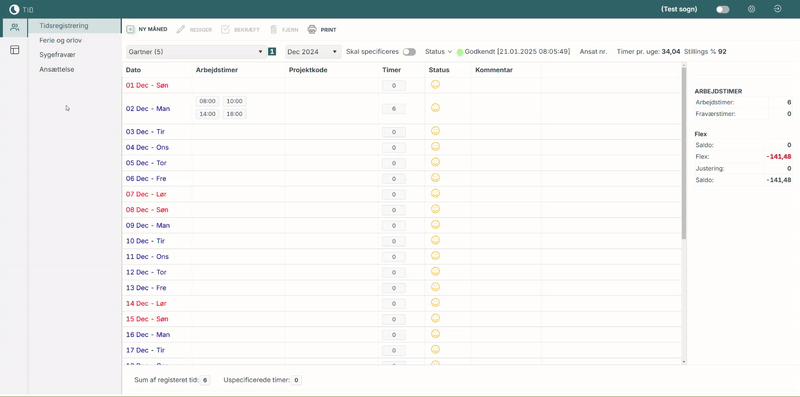
Task: Click the smiley status for 06 Dec
Action: point(435,178)
